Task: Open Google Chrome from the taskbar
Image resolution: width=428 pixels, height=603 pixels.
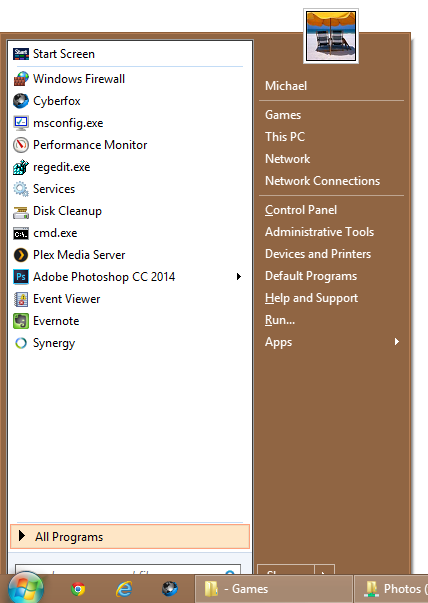Action: pos(78,589)
